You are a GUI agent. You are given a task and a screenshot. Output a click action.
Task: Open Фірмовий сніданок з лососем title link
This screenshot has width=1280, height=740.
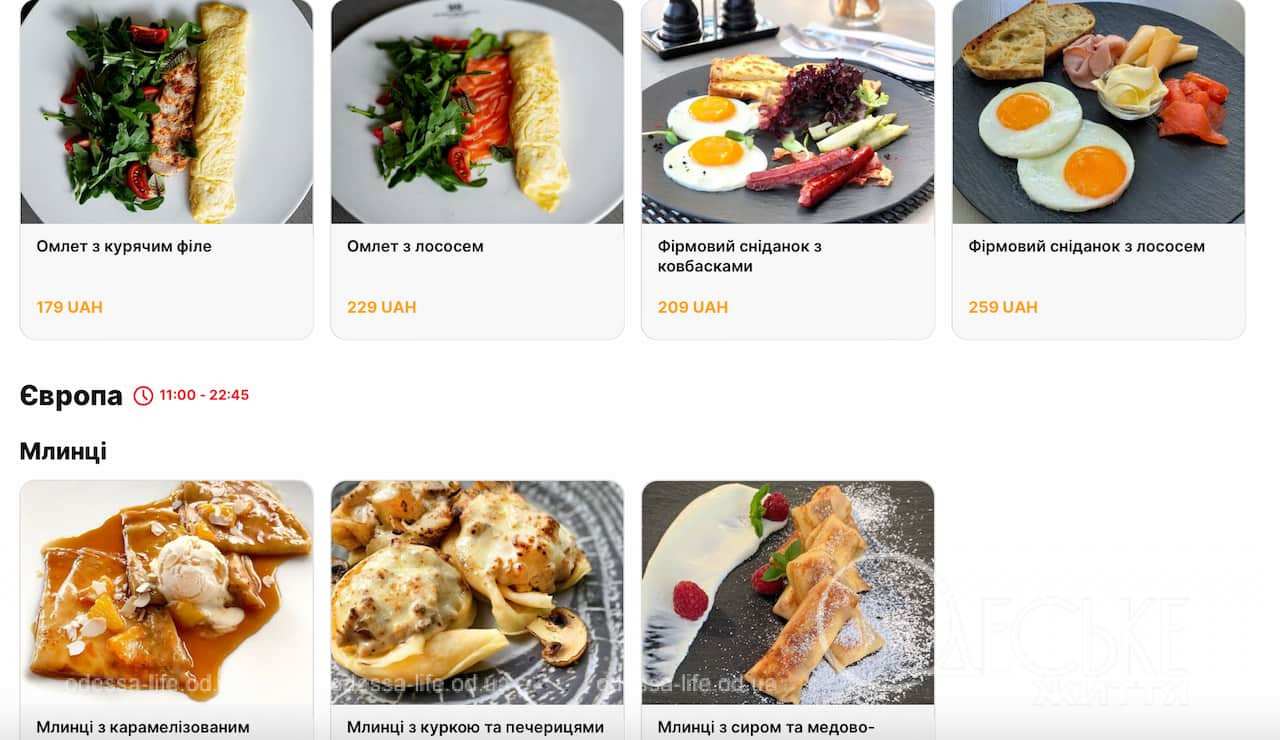[1086, 246]
